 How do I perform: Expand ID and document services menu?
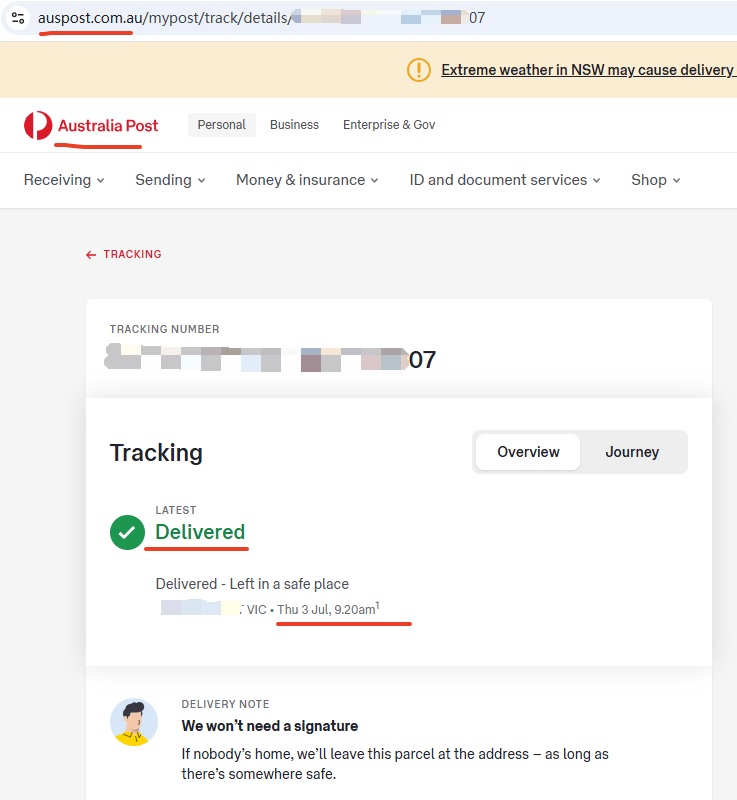pyautogui.click(x=505, y=180)
